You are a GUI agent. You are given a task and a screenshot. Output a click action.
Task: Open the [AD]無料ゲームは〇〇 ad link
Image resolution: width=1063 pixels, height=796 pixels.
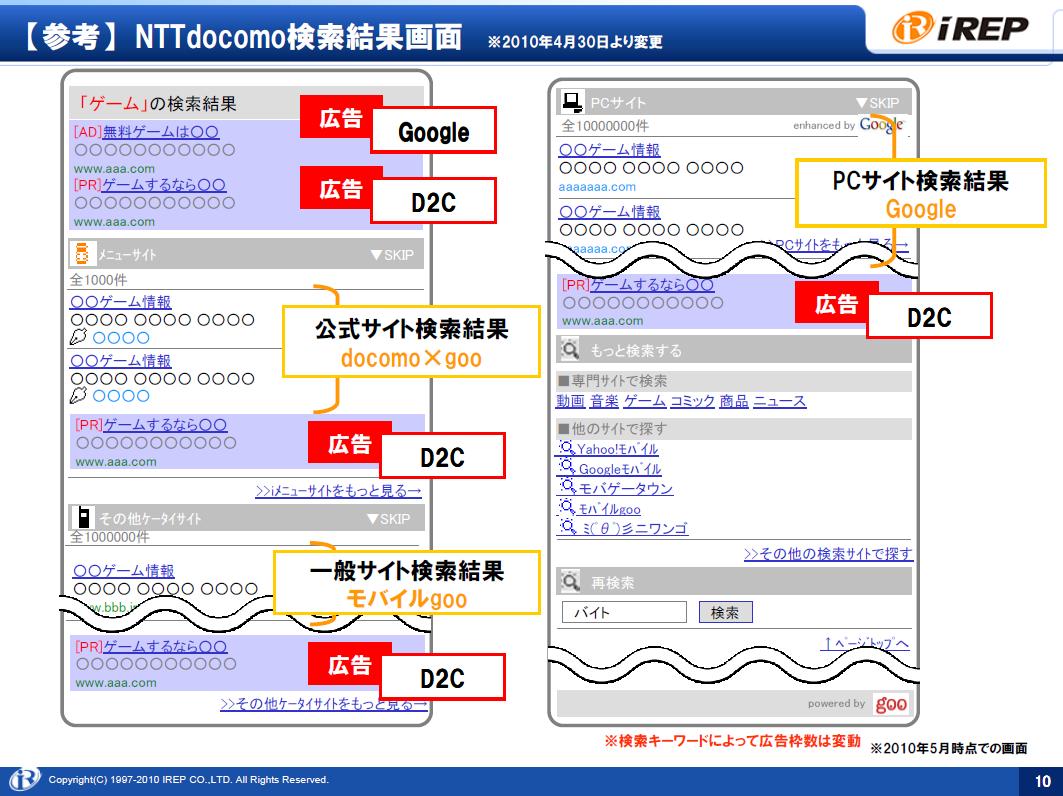146,132
